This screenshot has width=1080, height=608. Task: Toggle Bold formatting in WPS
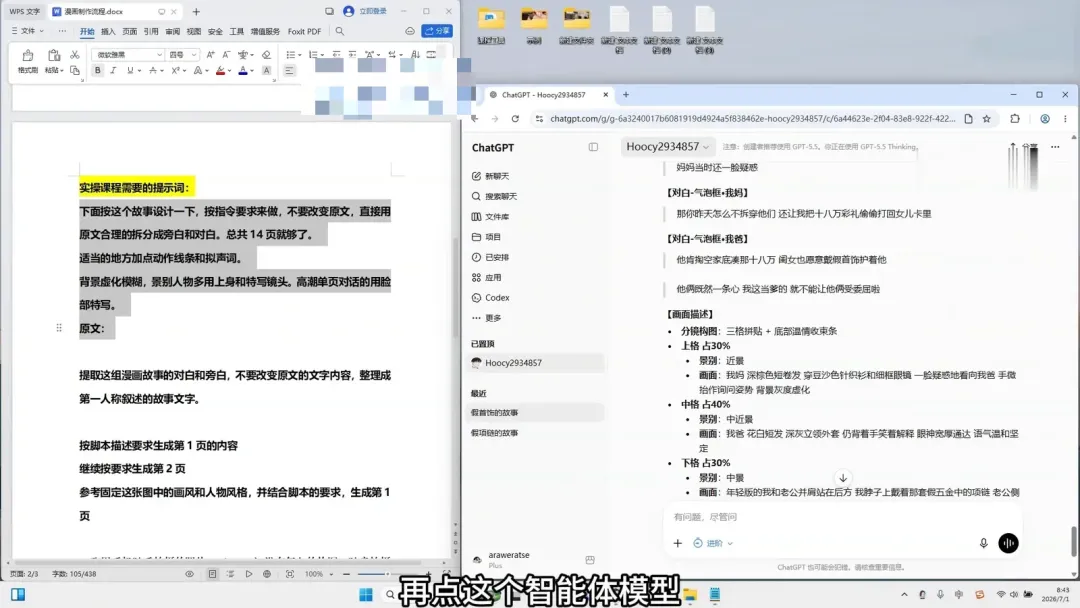click(98, 70)
